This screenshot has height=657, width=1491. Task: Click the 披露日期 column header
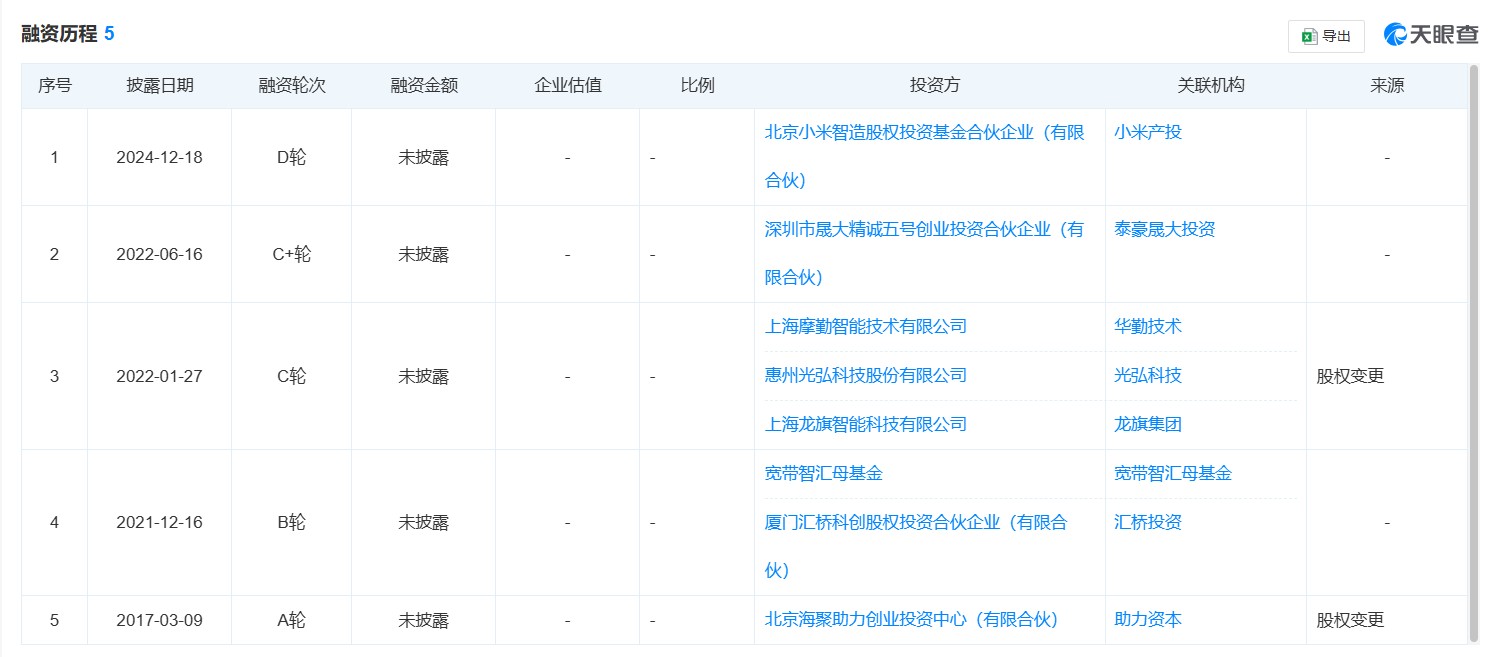(160, 86)
